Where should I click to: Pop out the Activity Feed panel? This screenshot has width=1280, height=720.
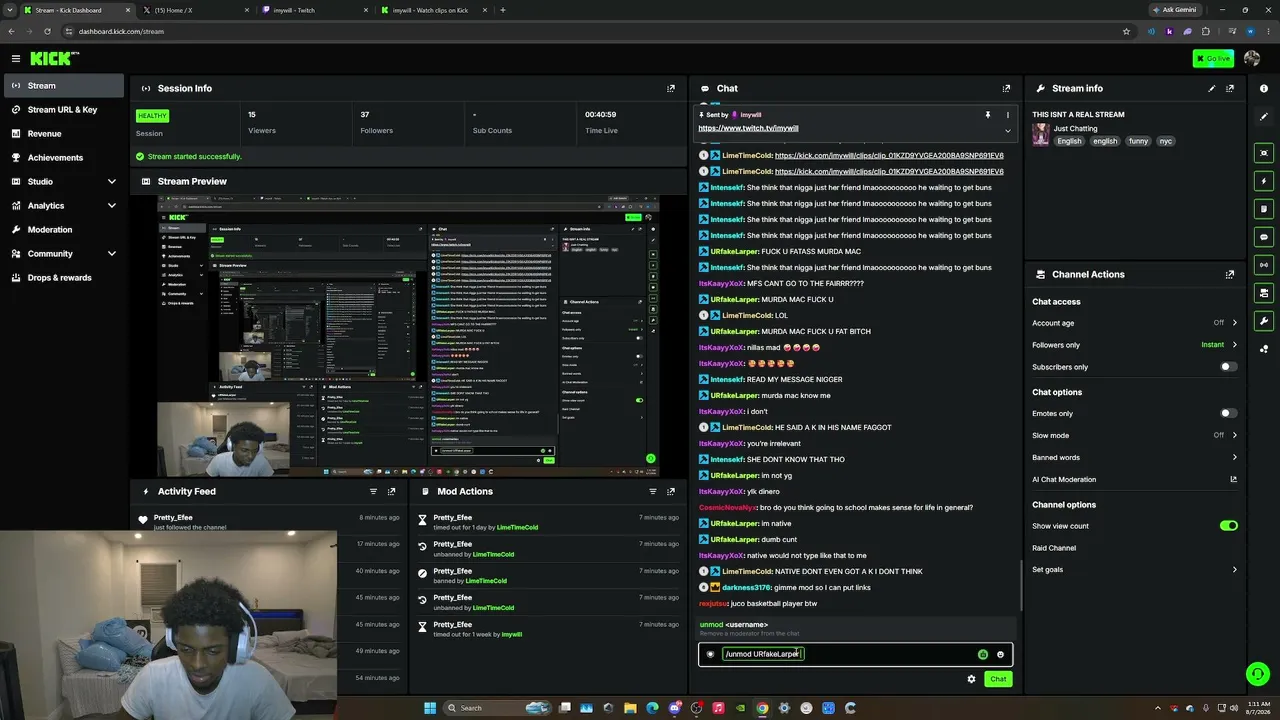click(392, 491)
